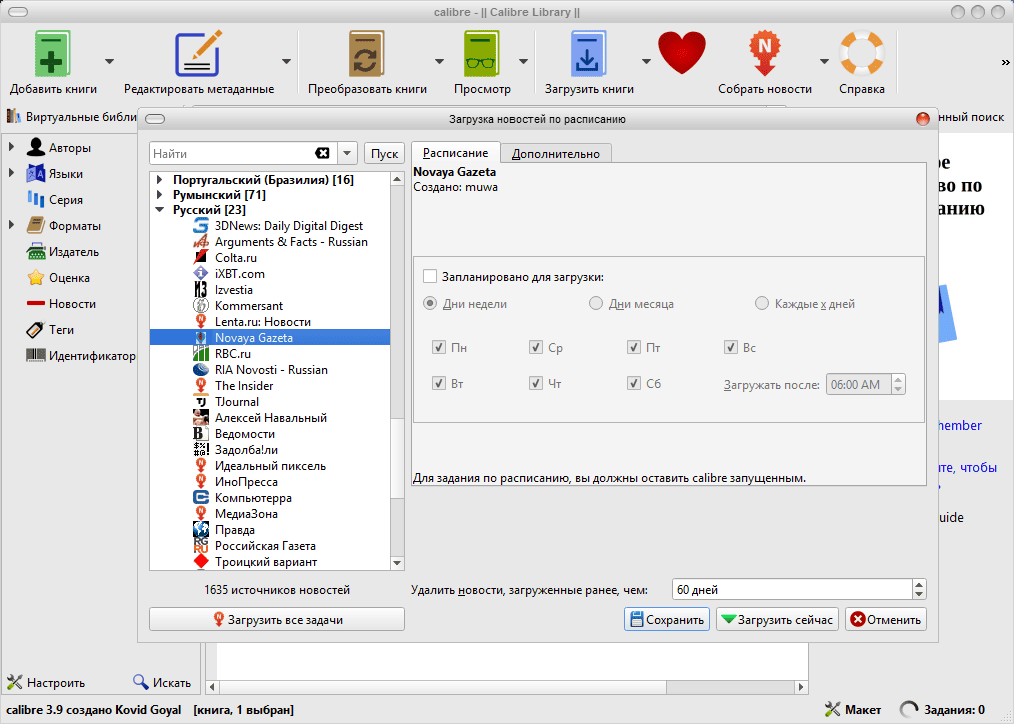Select the Kommersant news source

coord(249,306)
